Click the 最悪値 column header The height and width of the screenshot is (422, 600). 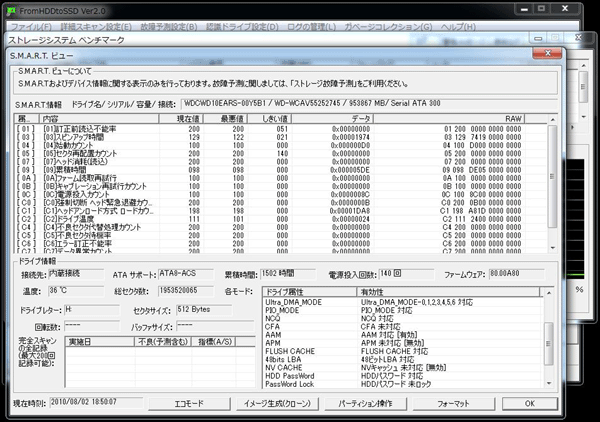tap(225, 119)
